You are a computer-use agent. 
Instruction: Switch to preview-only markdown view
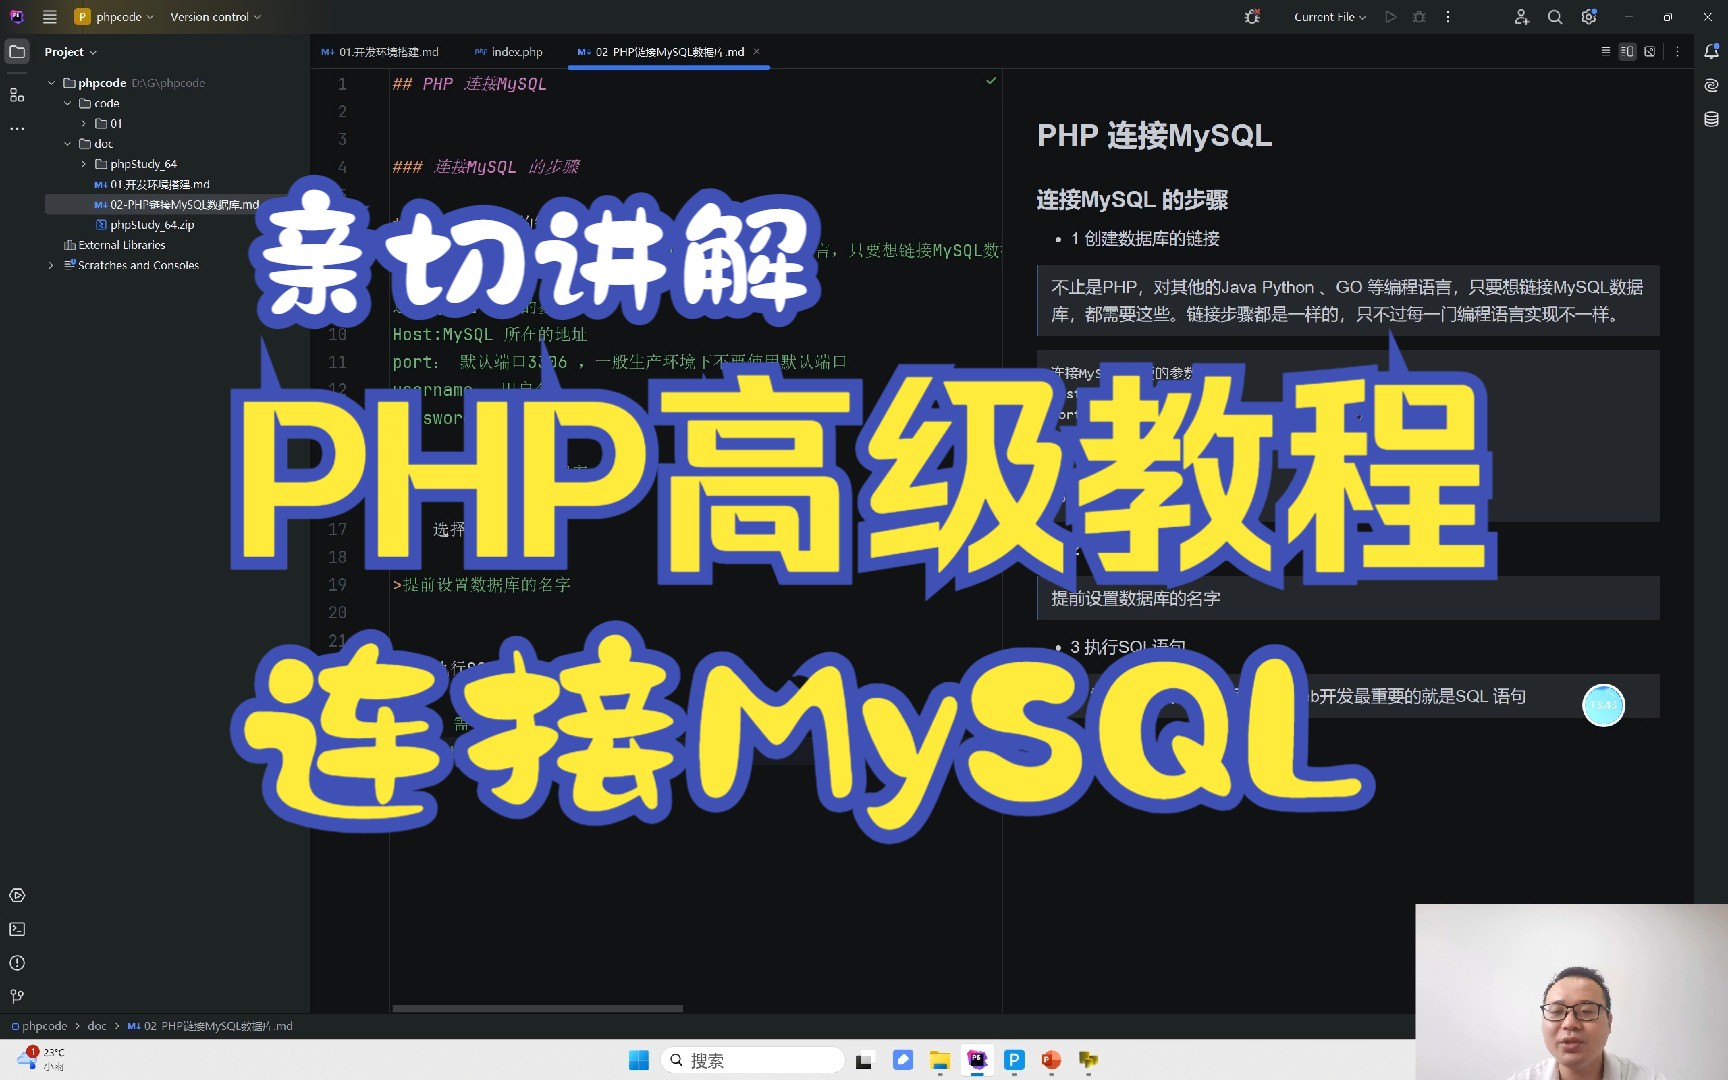click(1650, 51)
